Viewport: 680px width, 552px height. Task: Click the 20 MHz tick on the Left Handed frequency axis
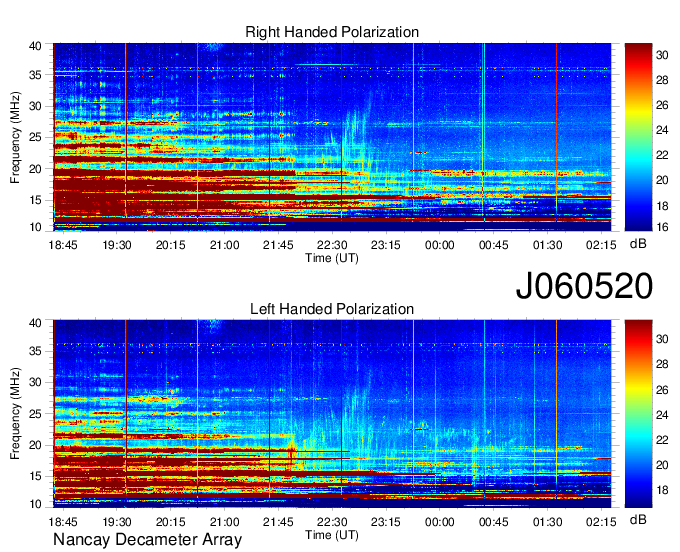click(x=36, y=445)
